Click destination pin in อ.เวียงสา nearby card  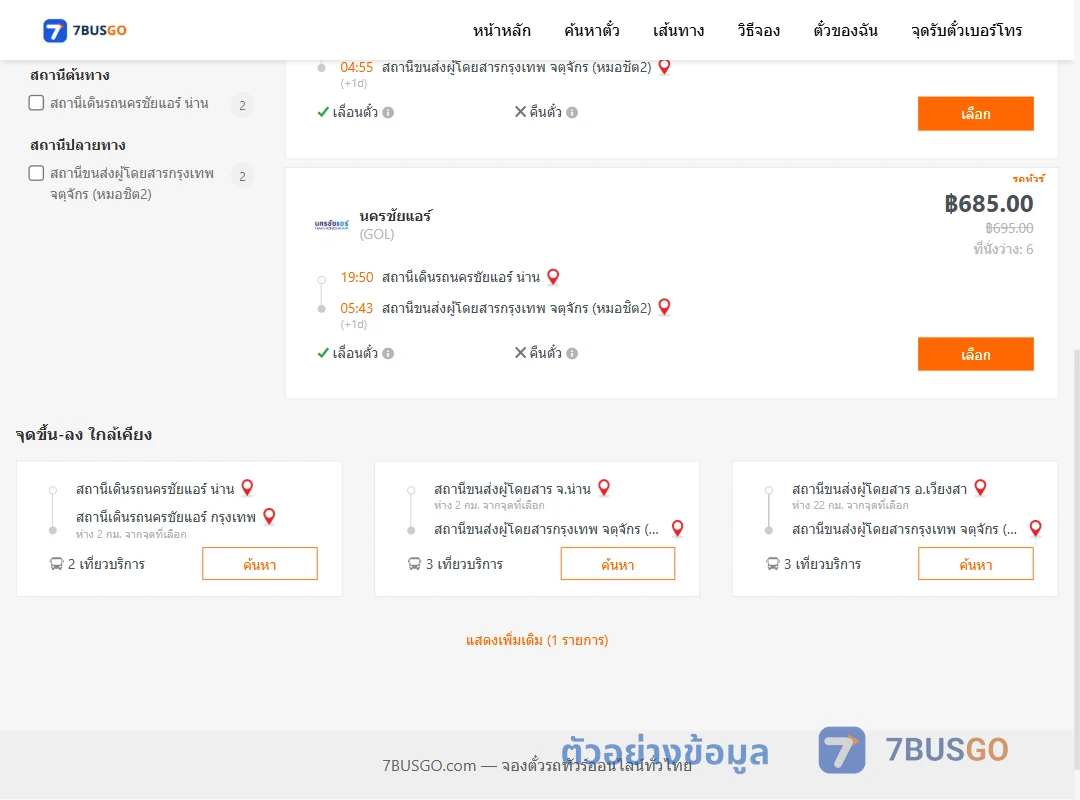coord(1035,529)
